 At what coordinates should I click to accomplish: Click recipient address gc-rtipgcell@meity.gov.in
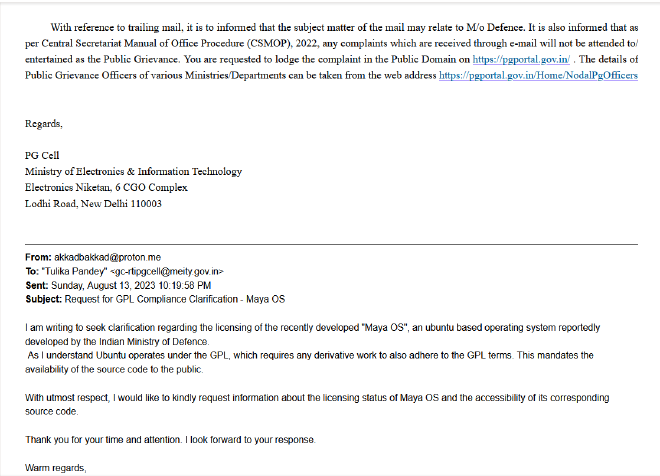coord(167,271)
